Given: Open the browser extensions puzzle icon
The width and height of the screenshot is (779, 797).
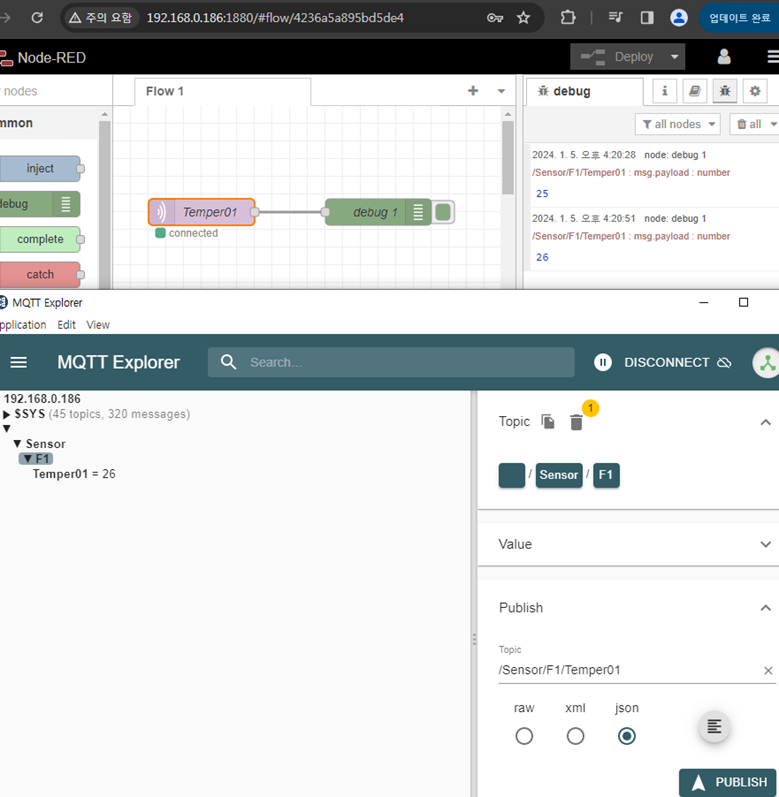Looking at the screenshot, I should 568,18.
